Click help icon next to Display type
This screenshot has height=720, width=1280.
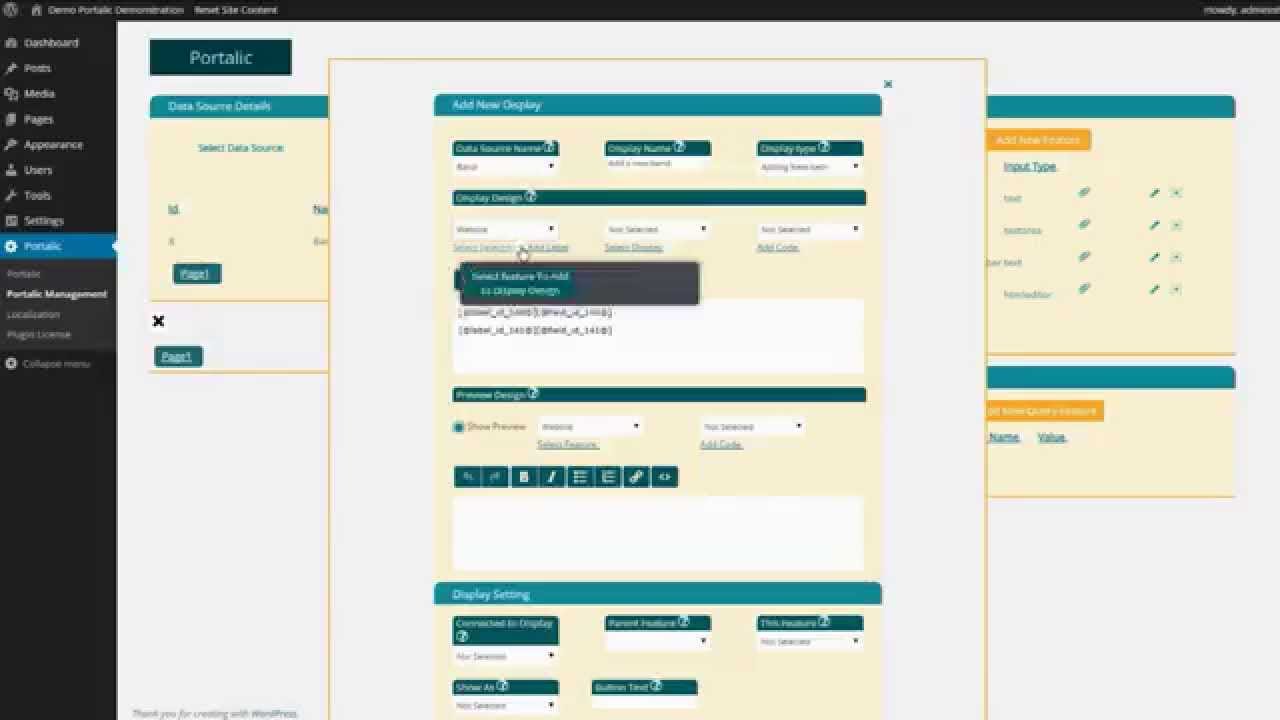point(824,147)
